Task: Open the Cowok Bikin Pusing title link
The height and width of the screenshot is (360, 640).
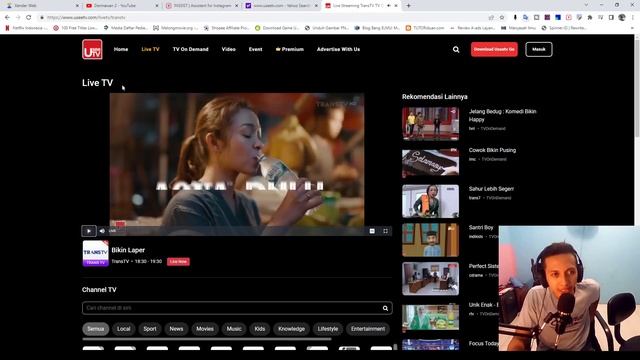Action: click(x=492, y=150)
